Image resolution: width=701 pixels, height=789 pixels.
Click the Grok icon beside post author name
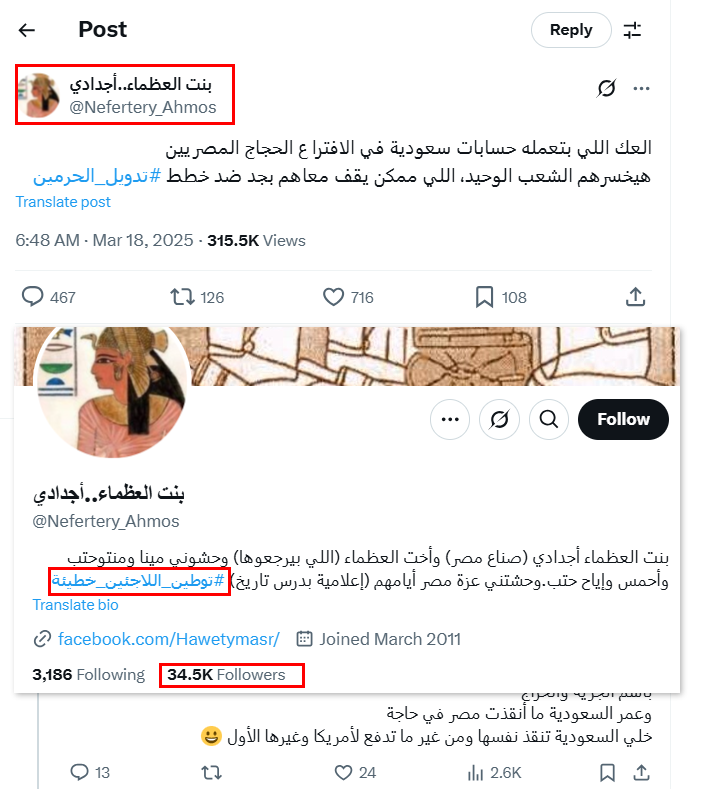point(606,89)
